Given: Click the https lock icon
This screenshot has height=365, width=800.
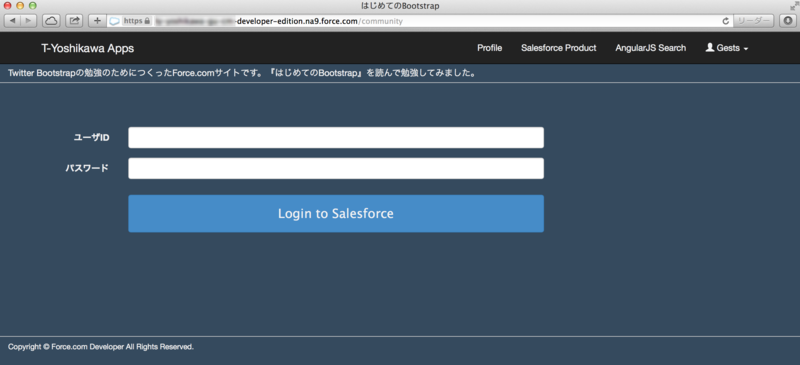Looking at the screenshot, I should (x=147, y=21).
